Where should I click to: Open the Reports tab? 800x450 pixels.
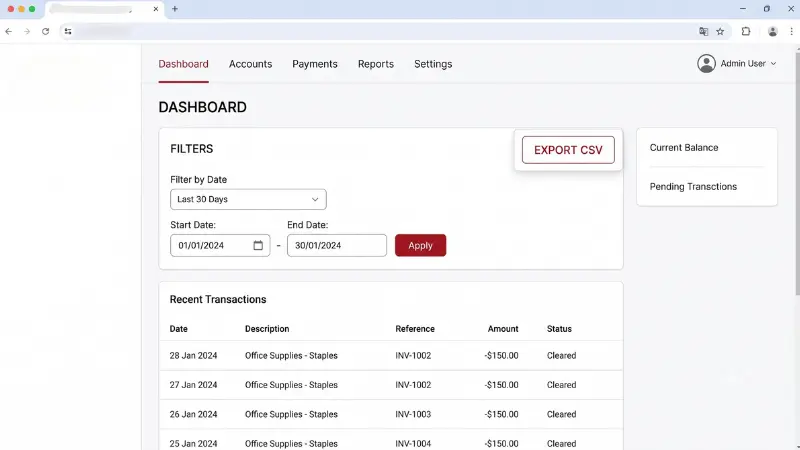[x=376, y=64]
